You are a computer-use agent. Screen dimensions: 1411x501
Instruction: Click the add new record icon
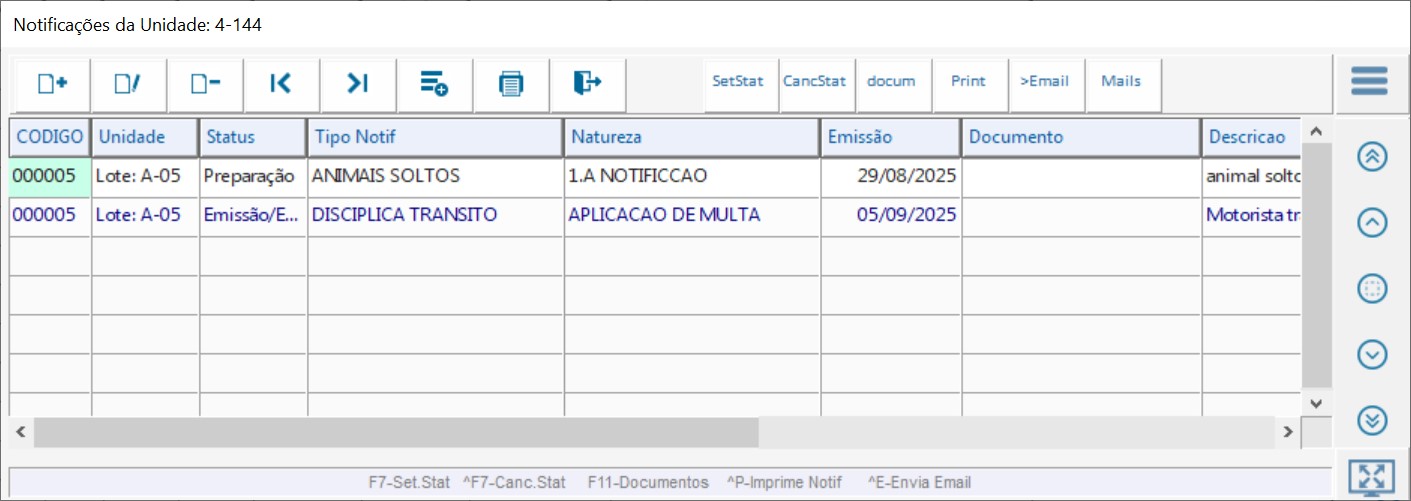[x=52, y=84]
